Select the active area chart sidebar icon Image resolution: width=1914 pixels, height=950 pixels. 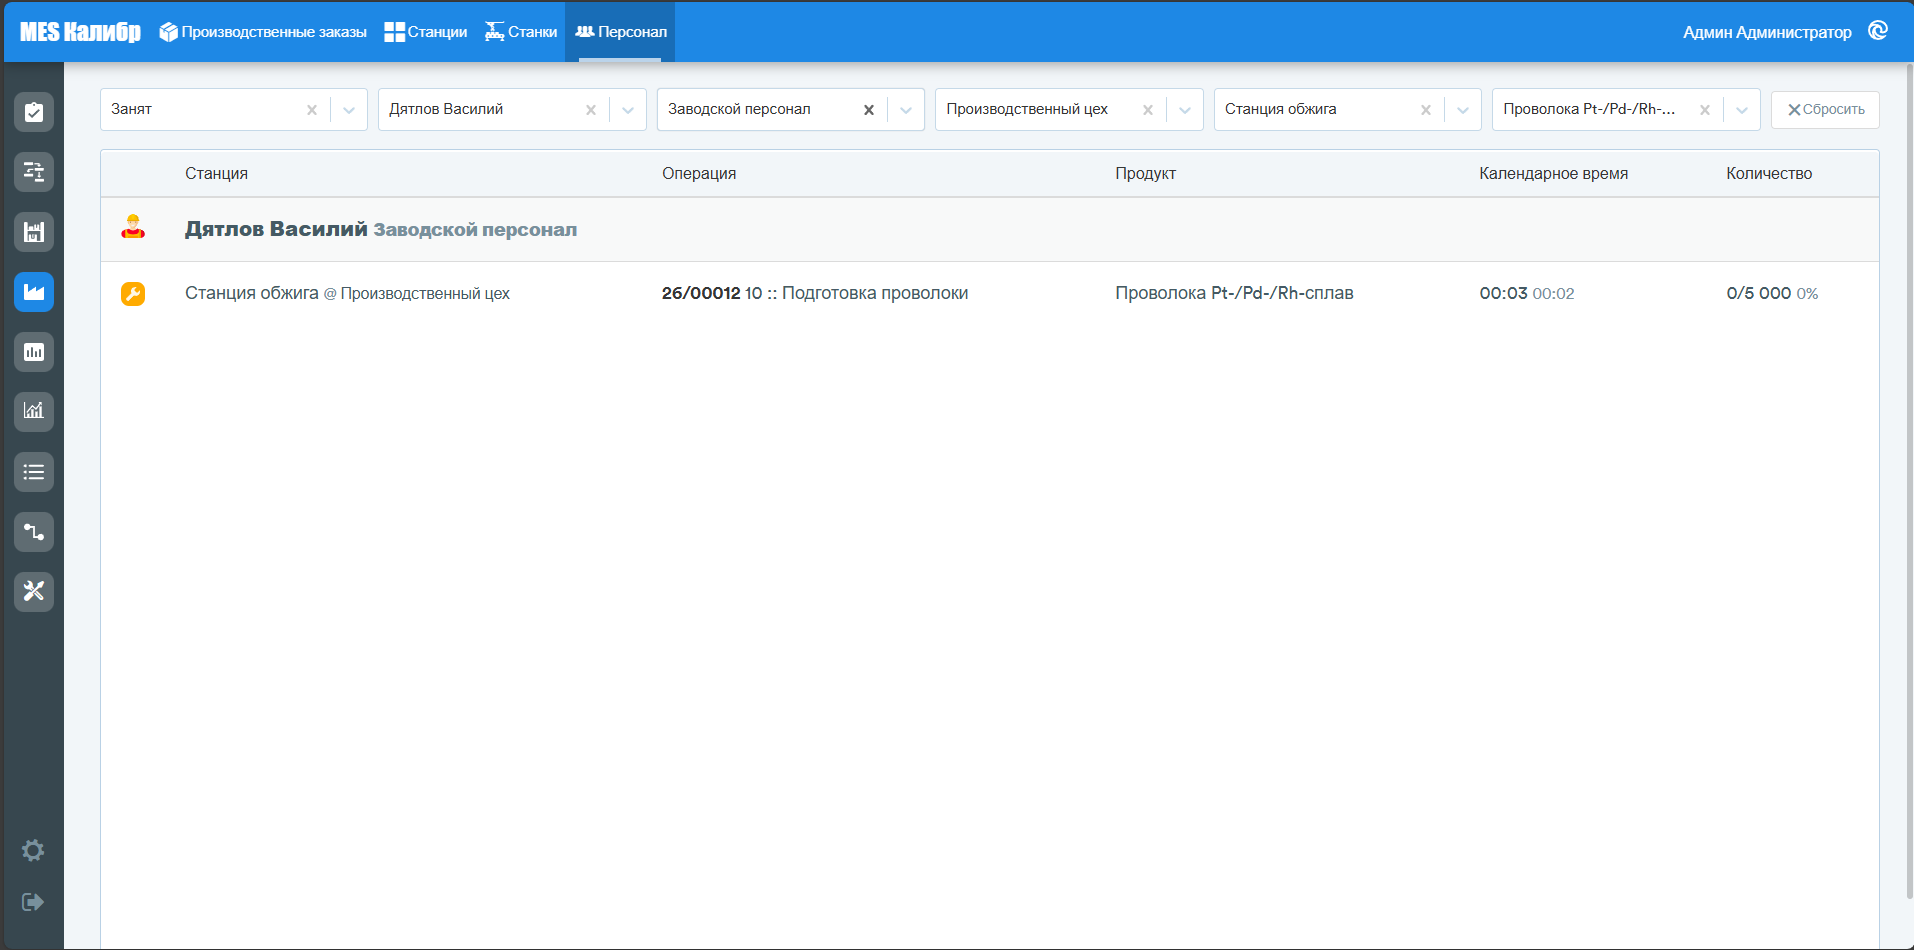[x=34, y=292]
